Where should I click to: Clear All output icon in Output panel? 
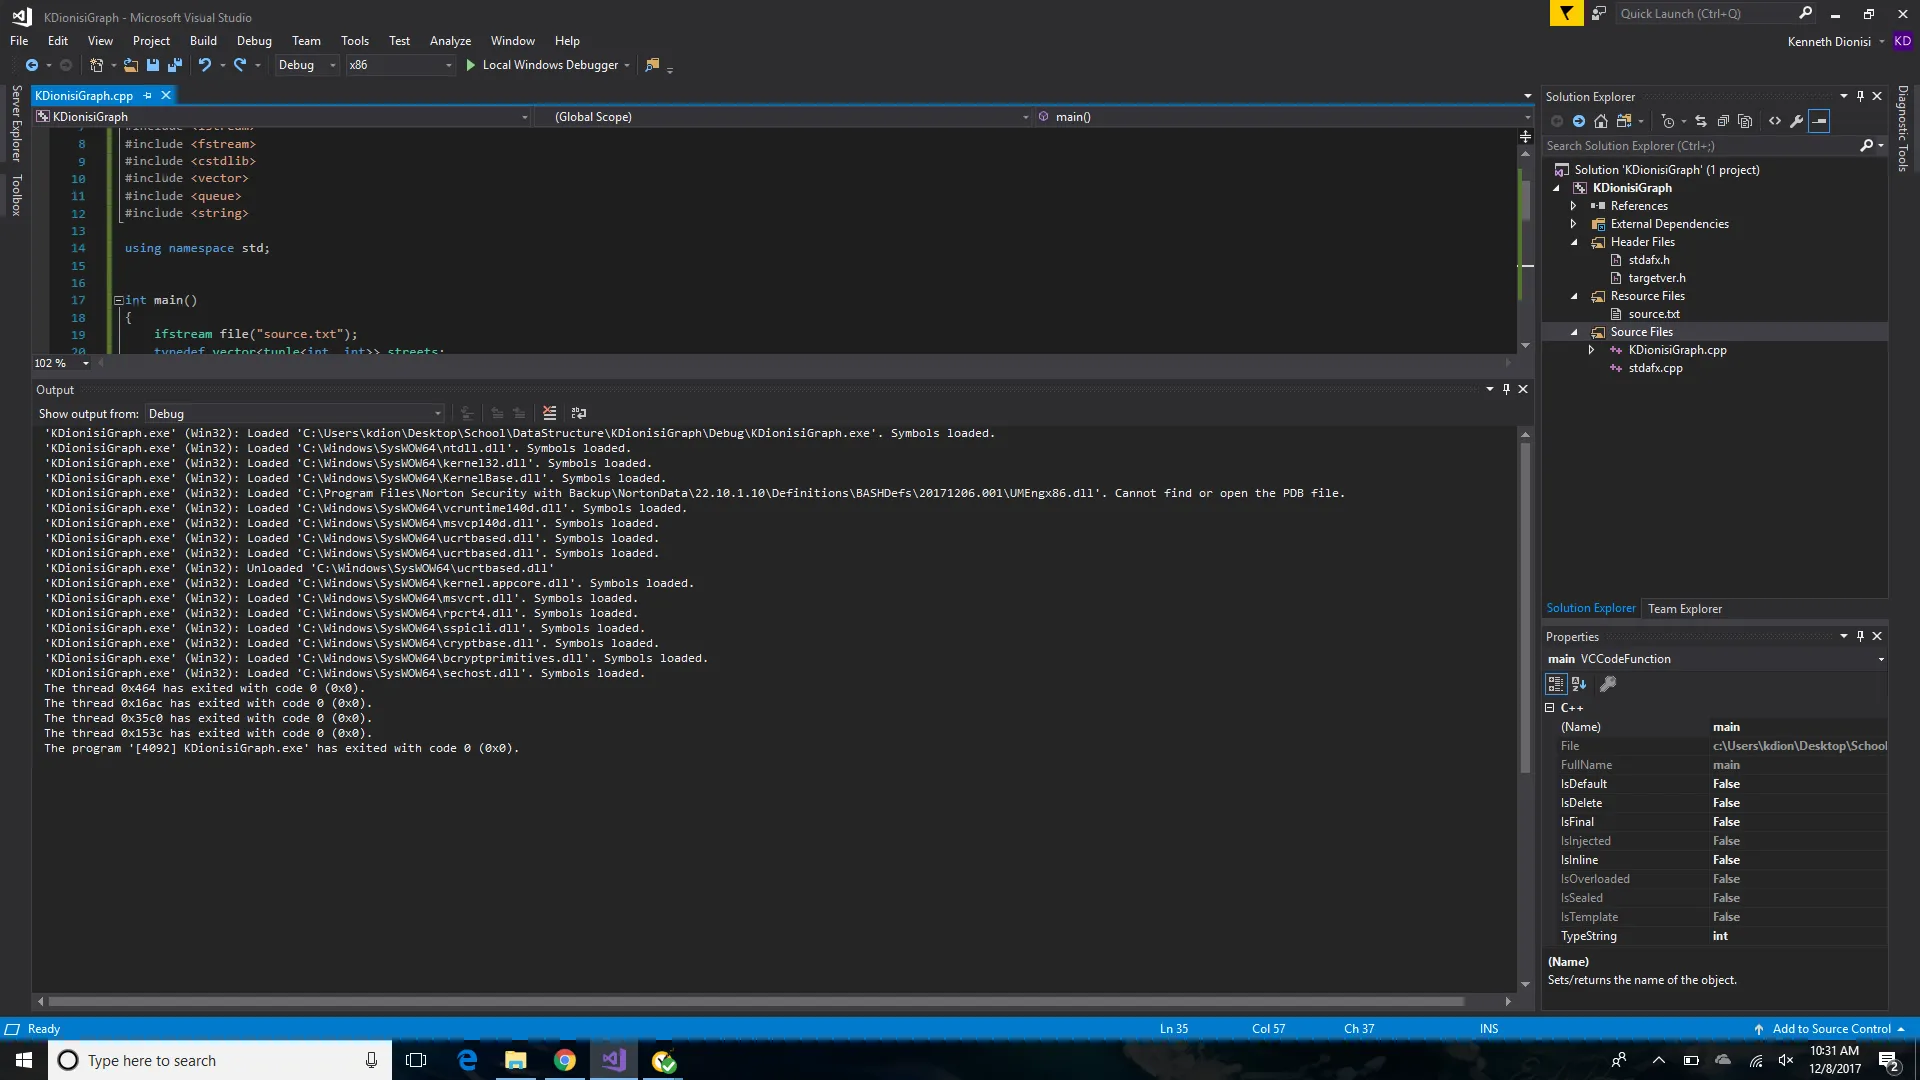click(x=549, y=413)
